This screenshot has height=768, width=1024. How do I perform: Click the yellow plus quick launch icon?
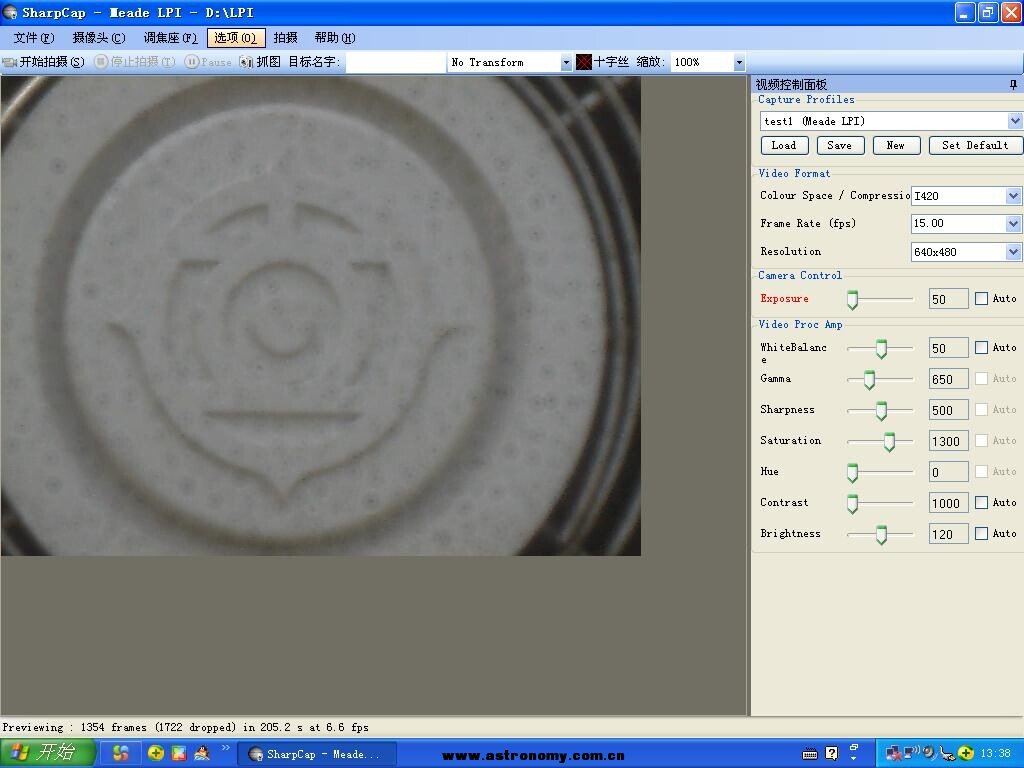pos(155,754)
